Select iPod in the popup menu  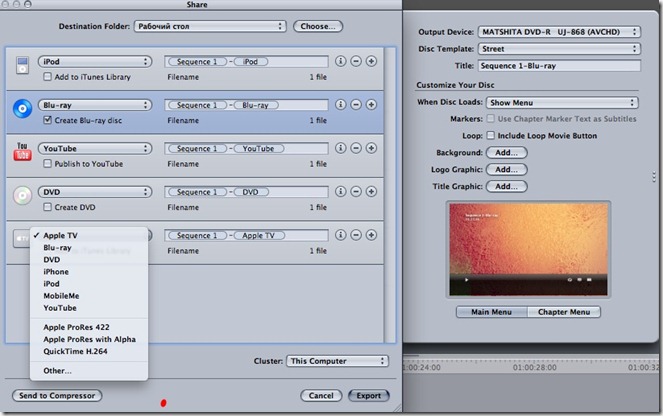pyautogui.click(x=89, y=284)
